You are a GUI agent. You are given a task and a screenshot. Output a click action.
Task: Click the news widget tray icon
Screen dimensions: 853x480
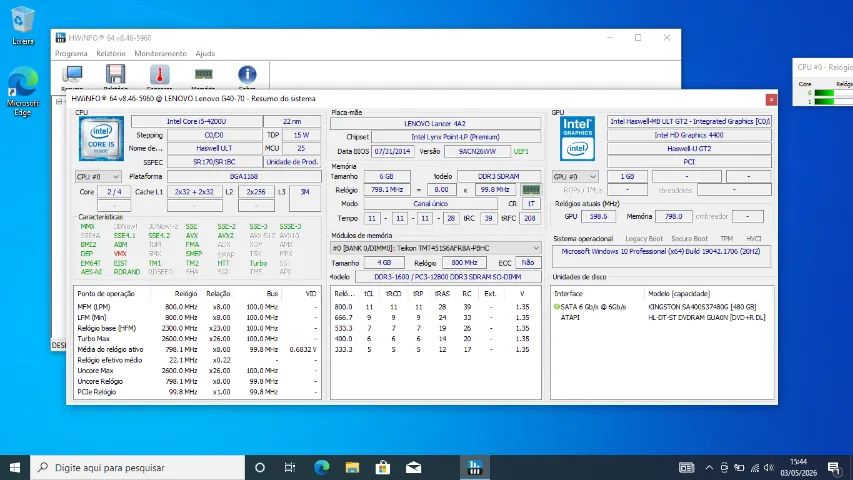(687, 467)
